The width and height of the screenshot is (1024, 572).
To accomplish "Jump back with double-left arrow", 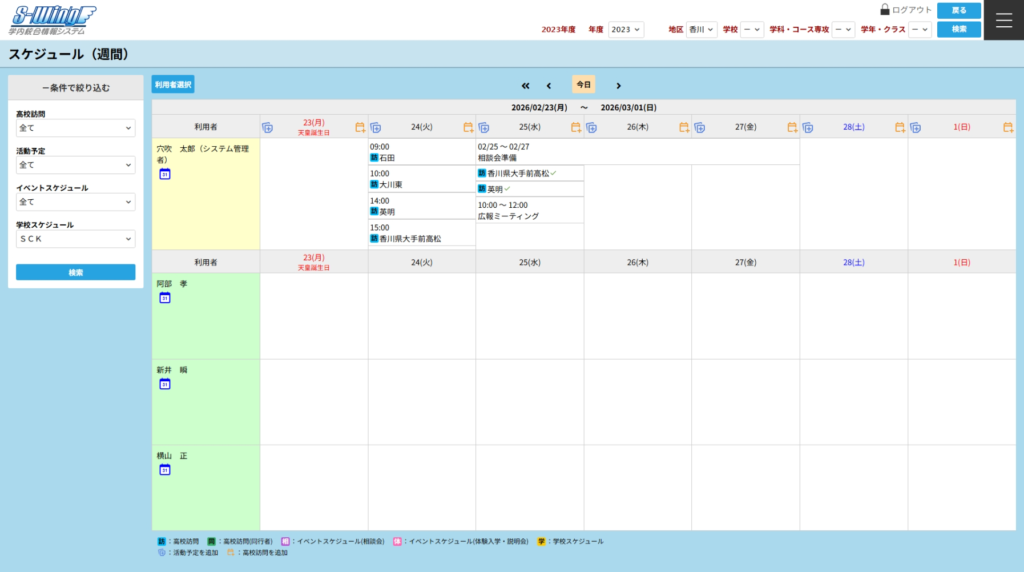I will tap(526, 86).
